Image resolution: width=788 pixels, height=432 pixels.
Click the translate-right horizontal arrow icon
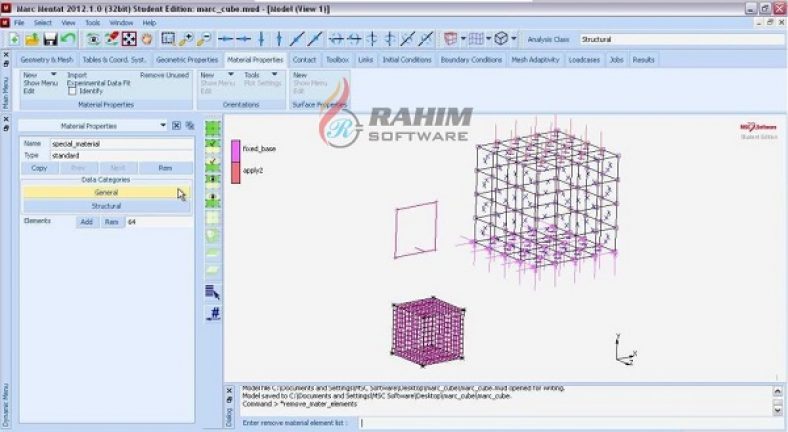coord(244,39)
